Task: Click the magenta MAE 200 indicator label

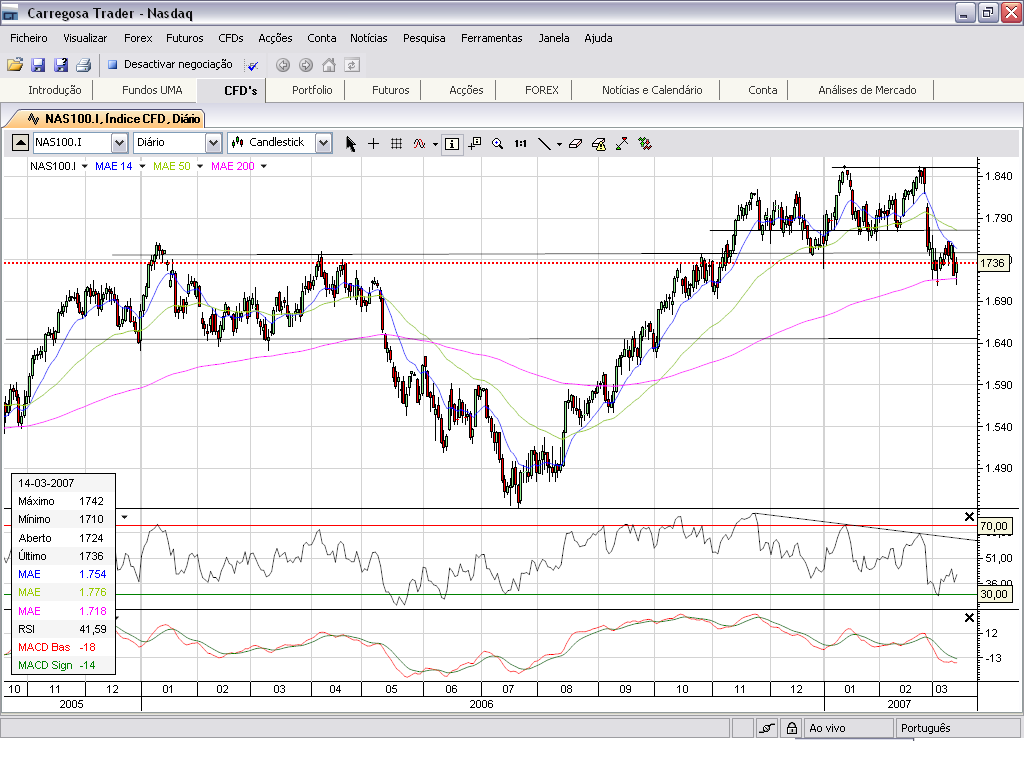Action: [232, 166]
